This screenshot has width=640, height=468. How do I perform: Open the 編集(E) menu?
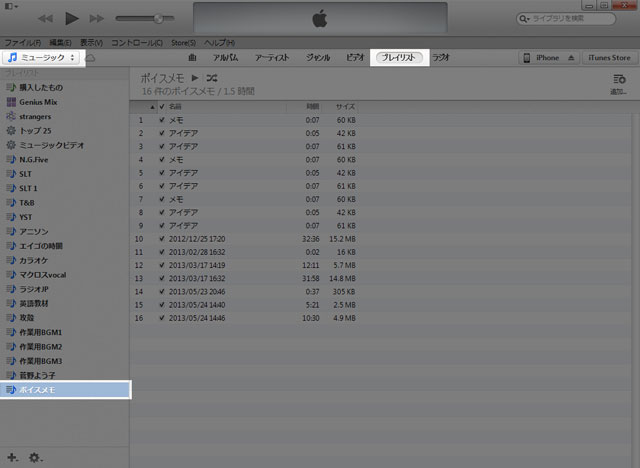(60, 42)
